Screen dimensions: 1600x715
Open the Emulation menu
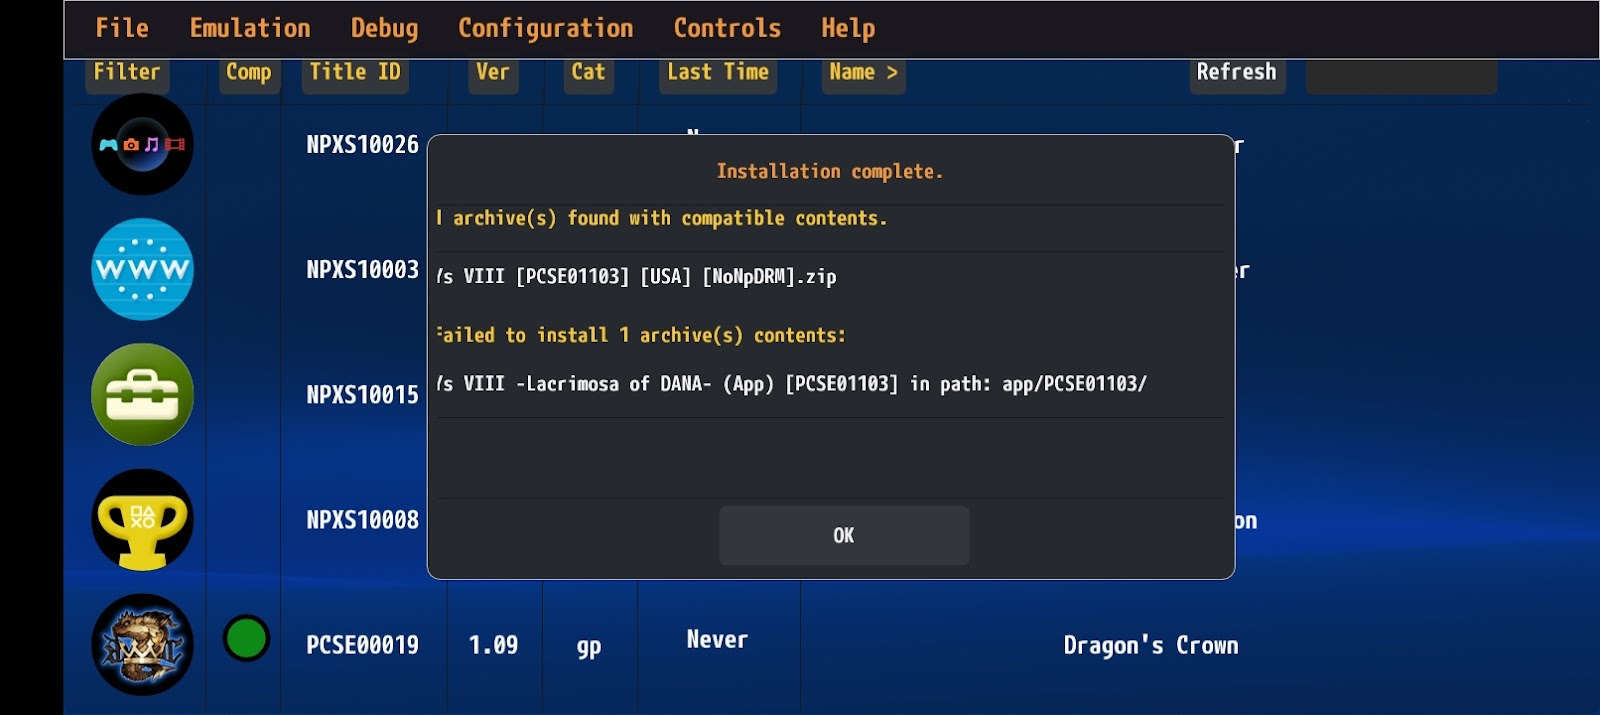click(250, 28)
